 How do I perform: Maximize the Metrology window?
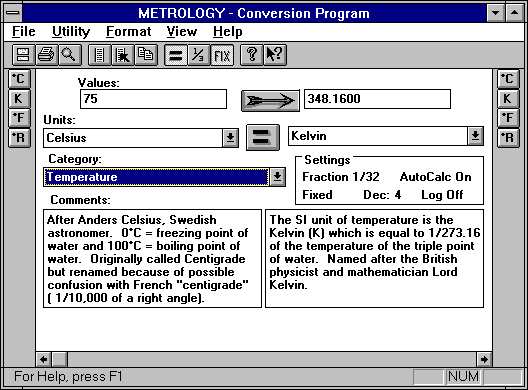tap(514, 13)
